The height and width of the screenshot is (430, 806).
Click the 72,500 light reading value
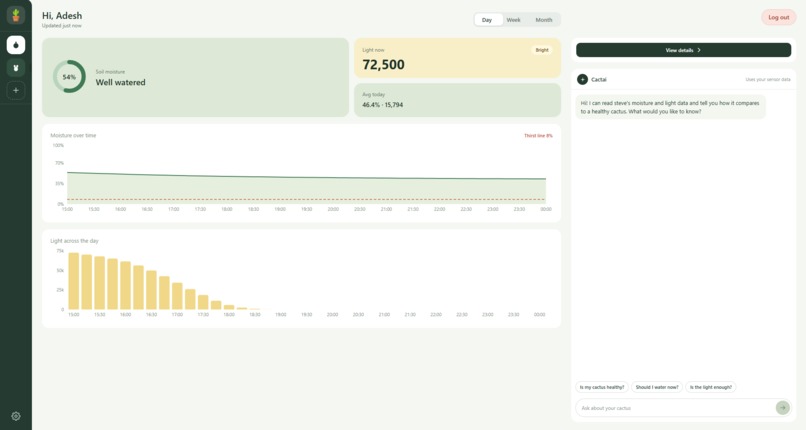[383, 65]
